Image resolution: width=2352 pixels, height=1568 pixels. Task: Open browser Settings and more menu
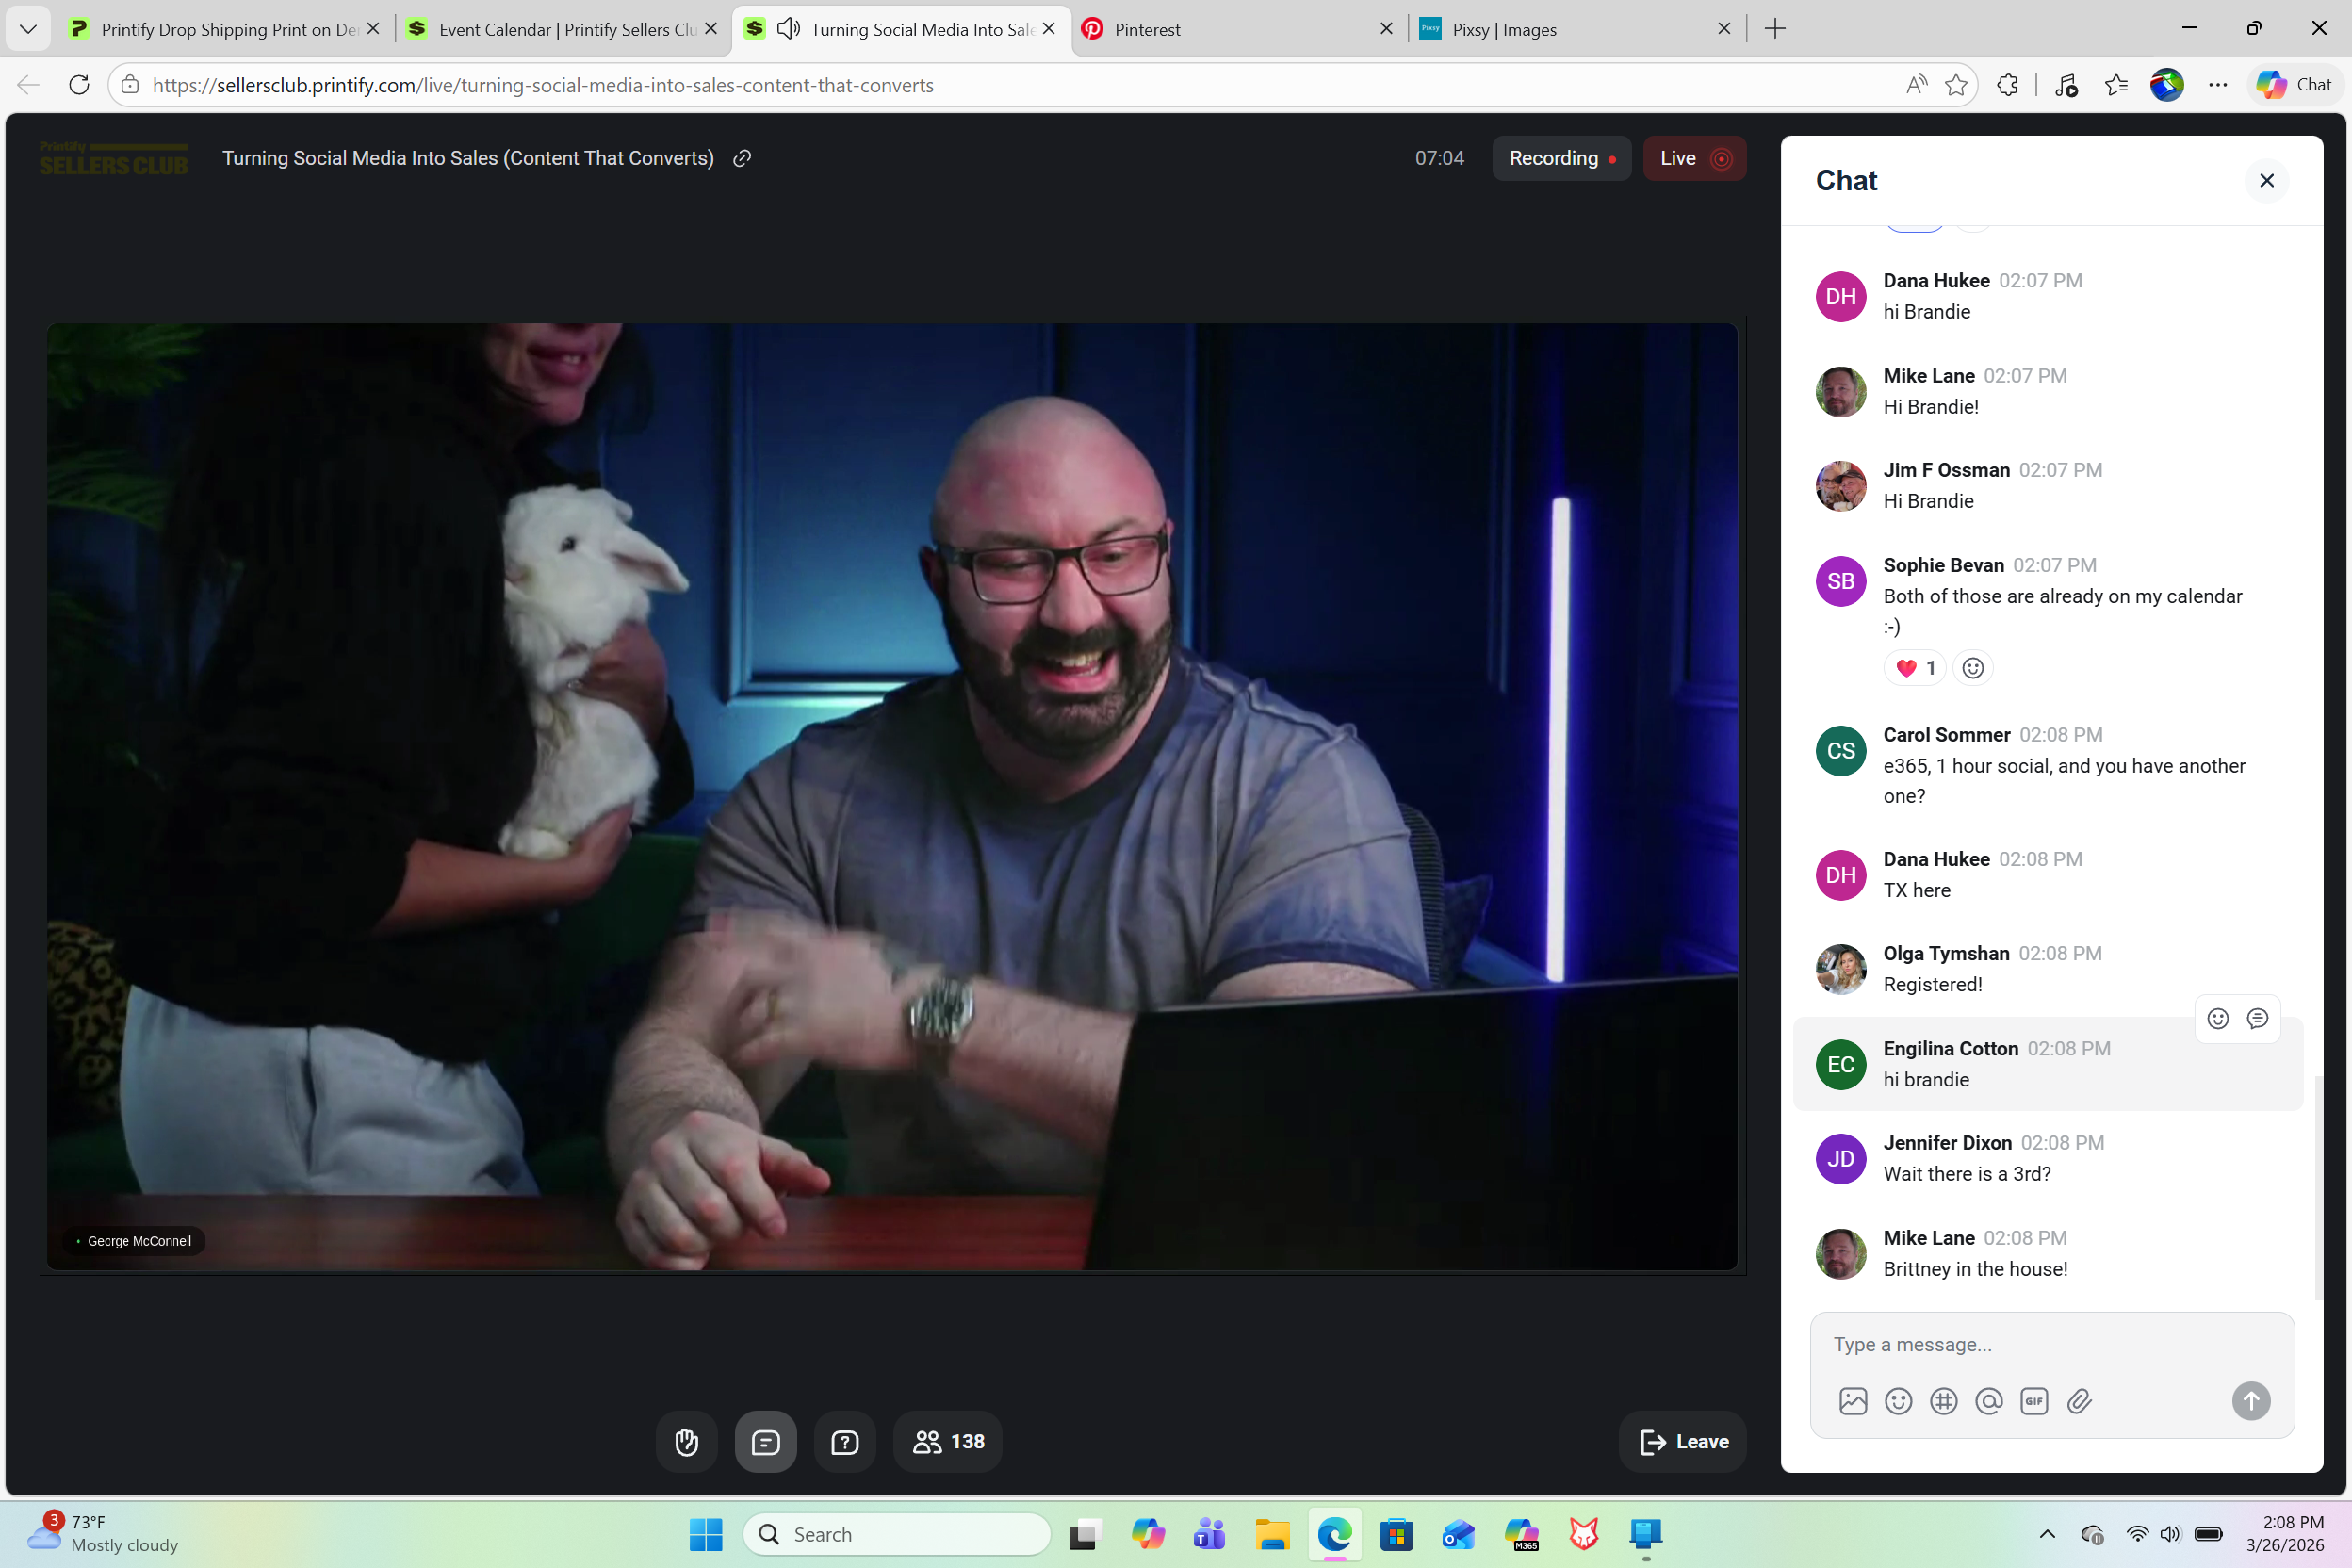click(x=2217, y=85)
